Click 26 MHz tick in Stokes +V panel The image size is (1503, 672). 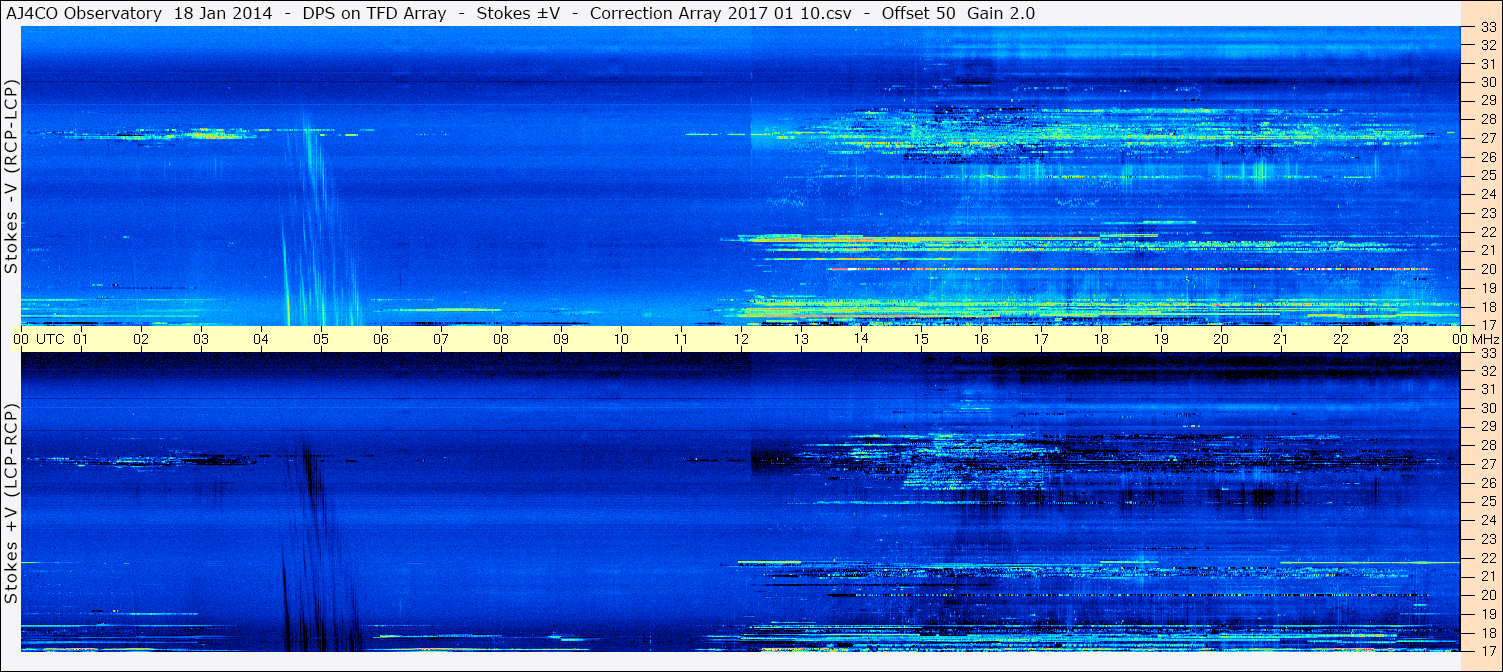point(1488,483)
